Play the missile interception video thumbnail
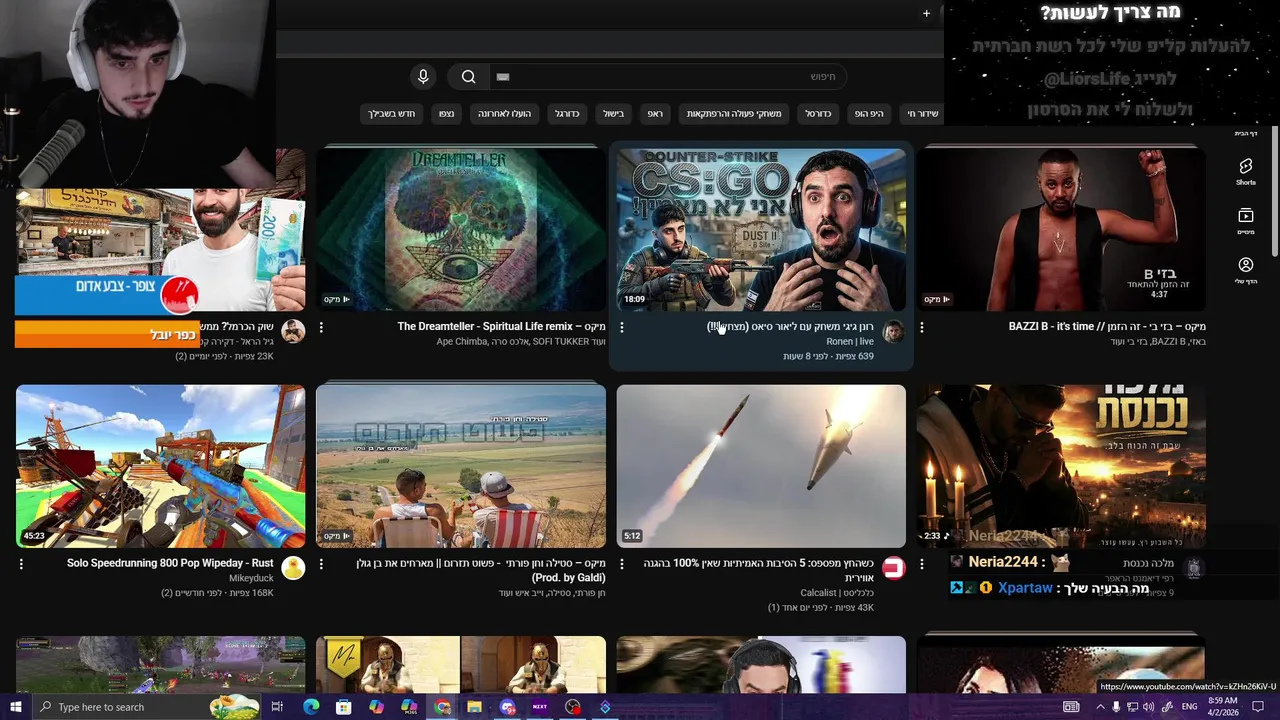 tap(761, 466)
